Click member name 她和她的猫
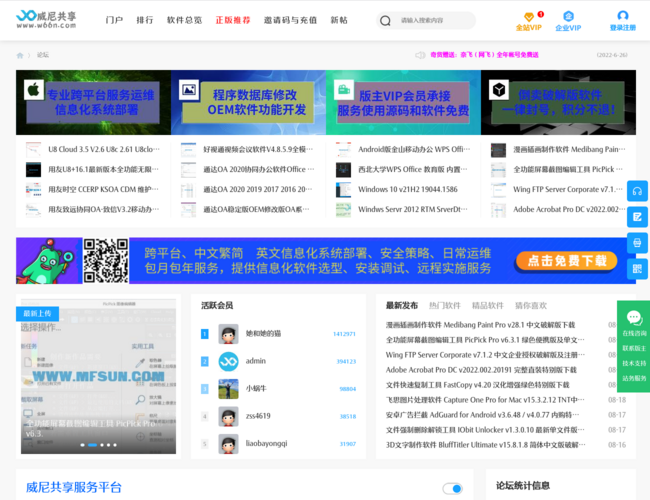This screenshot has width=650, height=500. [263, 334]
